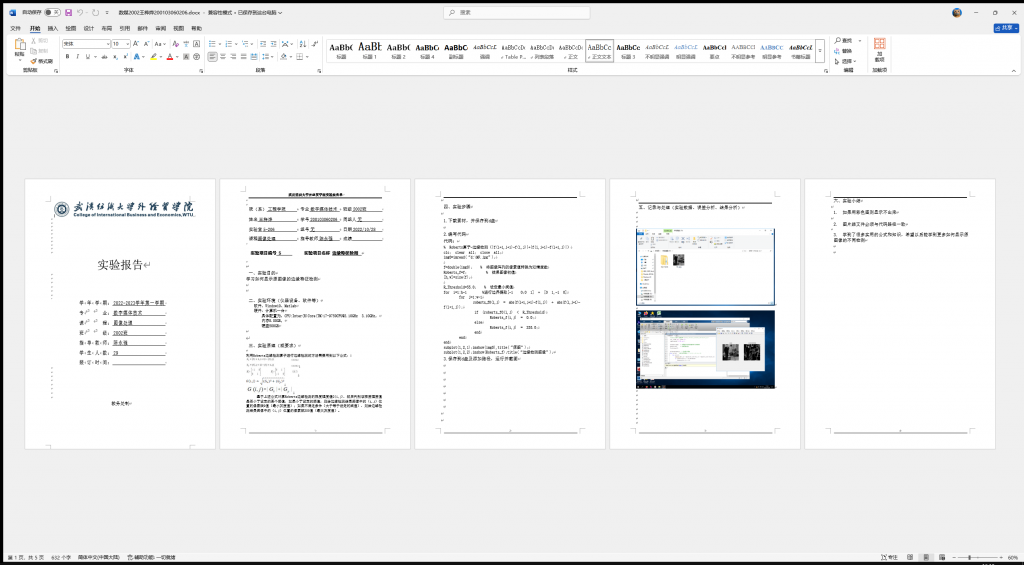Apply the Heading 1 (标题 1) style

tap(370, 50)
